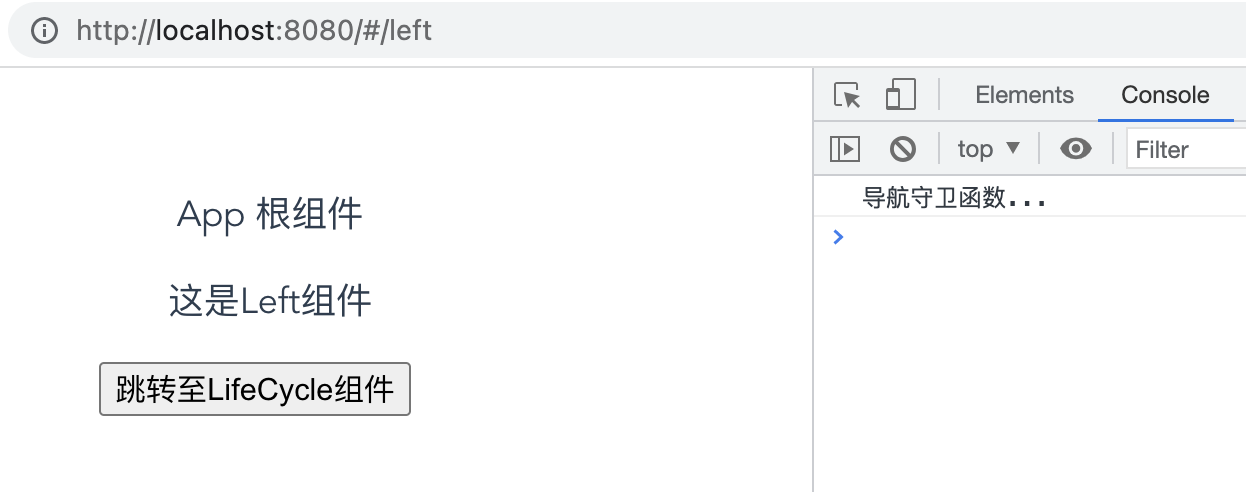Click the App 根组件 heading text
The image size is (1246, 492).
pos(269,214)
